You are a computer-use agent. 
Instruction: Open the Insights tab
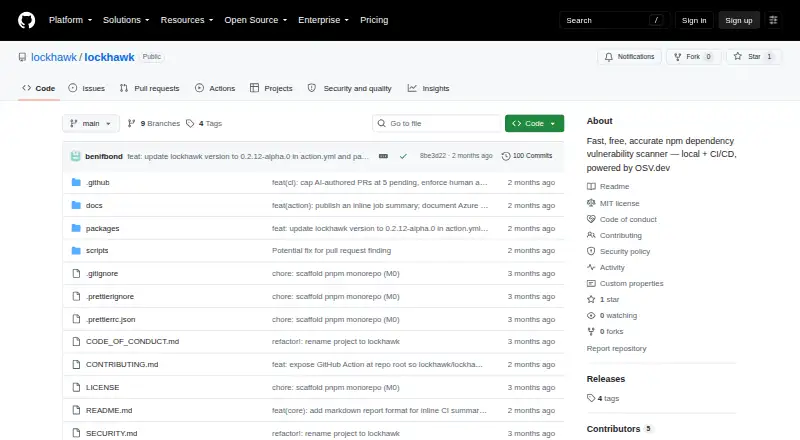[429, 88]
